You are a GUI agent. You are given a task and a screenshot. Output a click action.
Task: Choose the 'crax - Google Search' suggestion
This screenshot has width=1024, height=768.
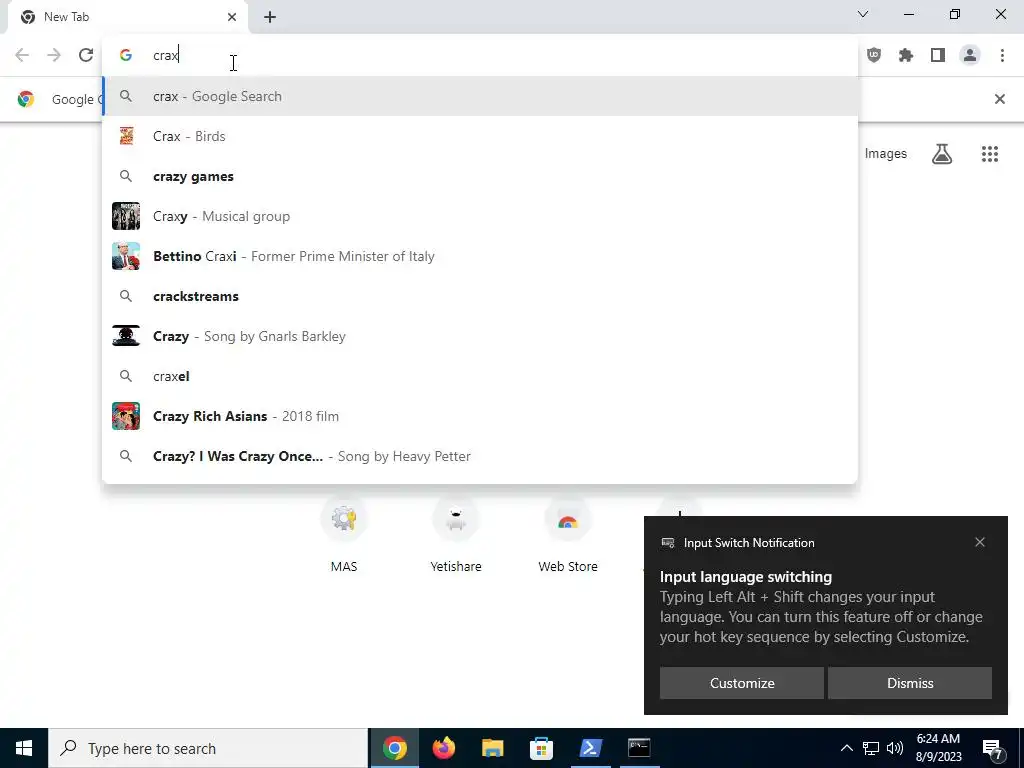coord(480,96)
